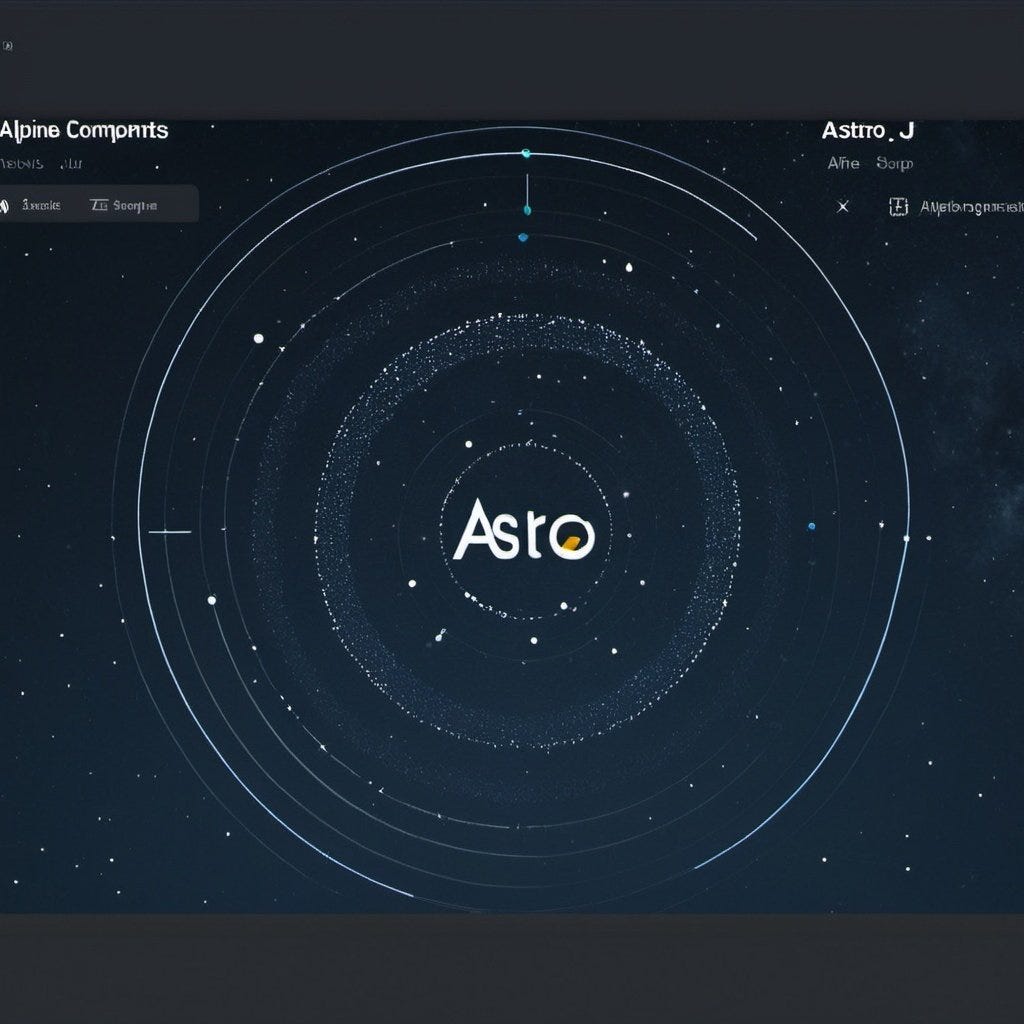Image resolution: width=1024 pixels, height=1024 pixels.
Task: Select the teal node at the top orbit
Action: coord(524,153)
